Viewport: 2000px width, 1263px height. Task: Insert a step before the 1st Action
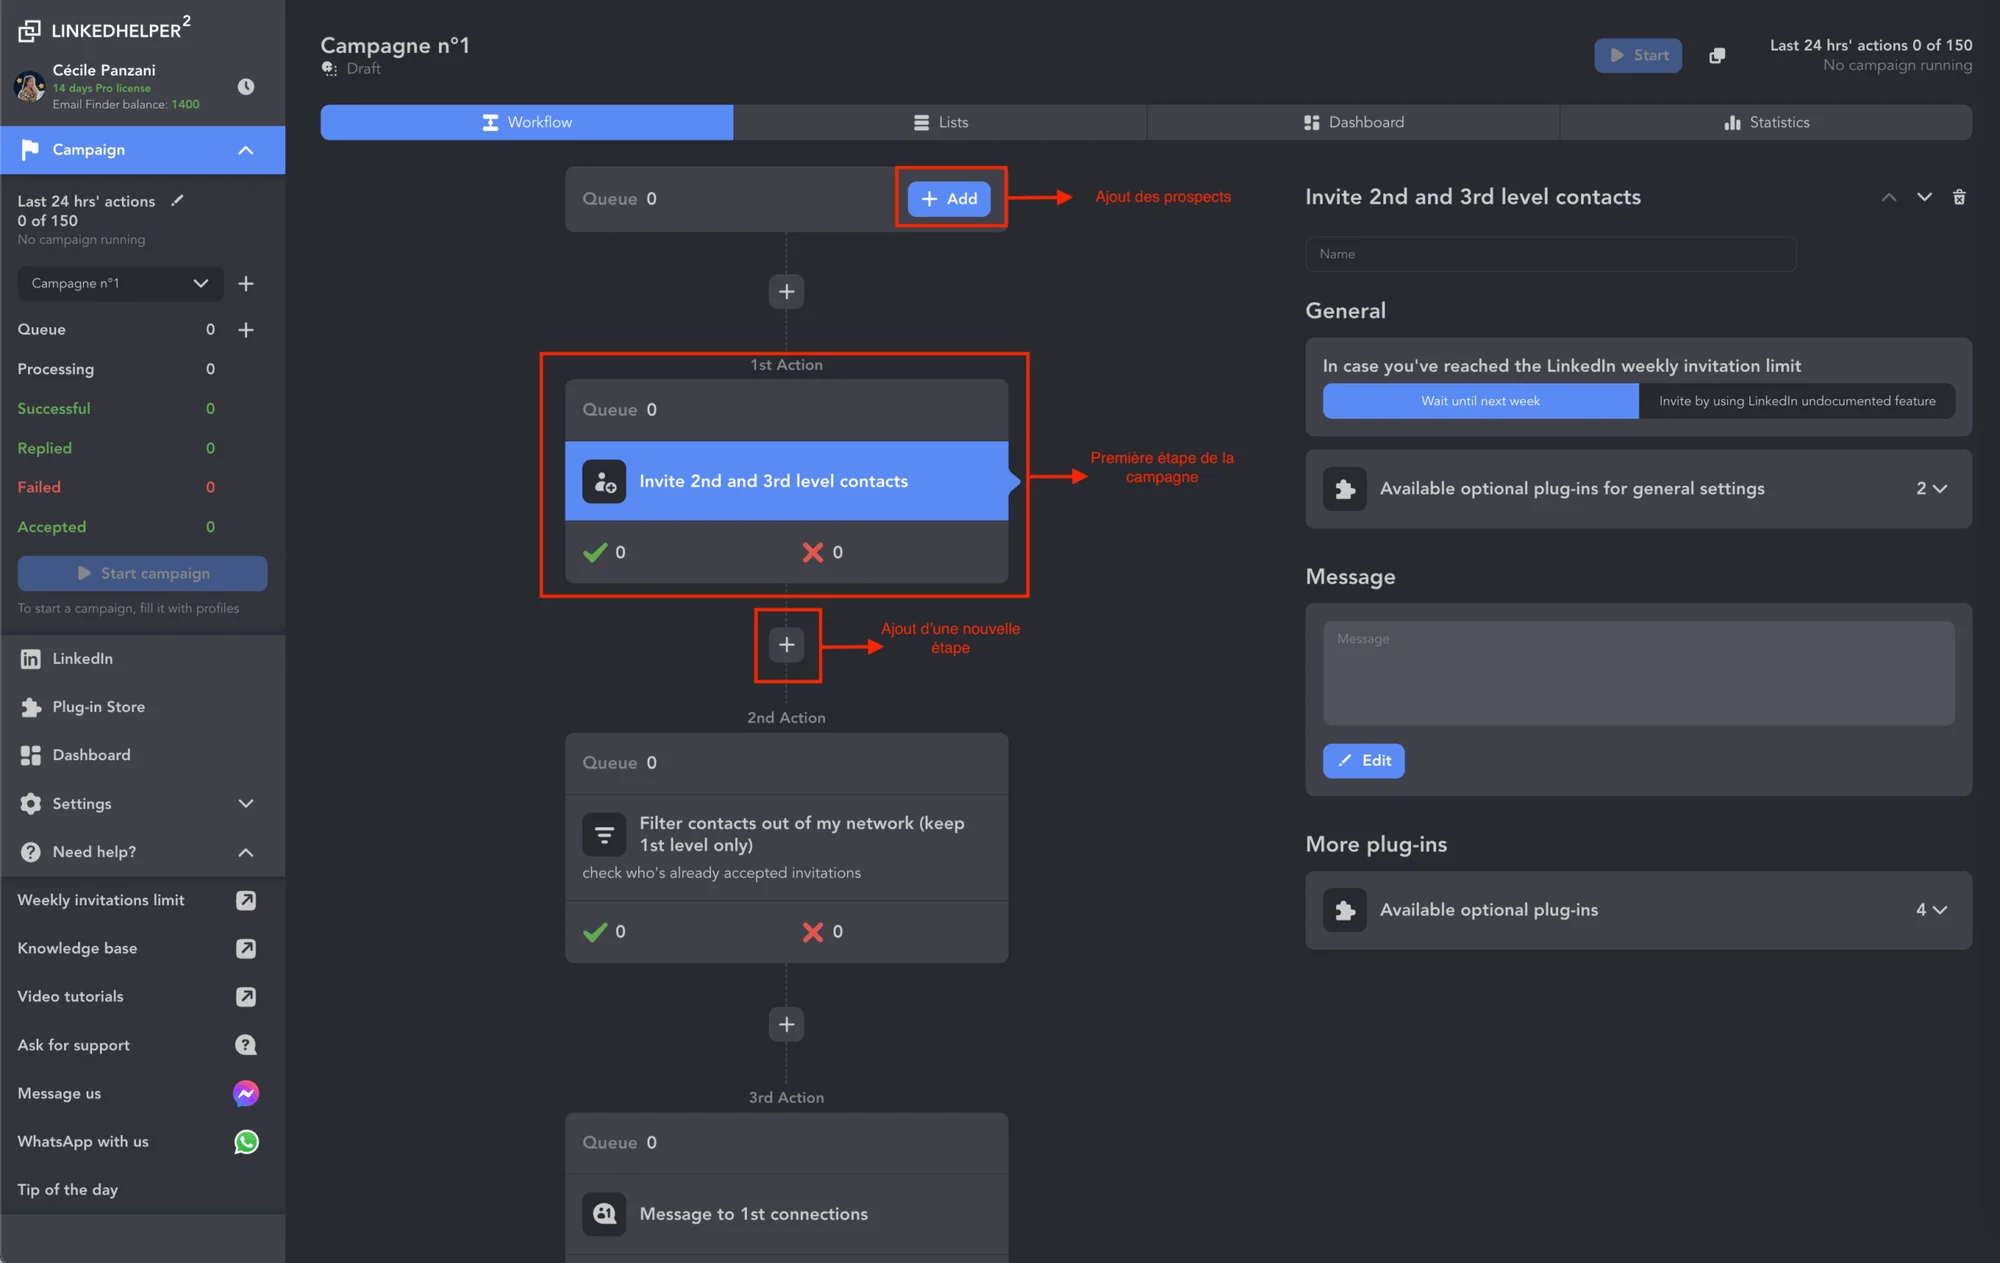pos(787,291)
